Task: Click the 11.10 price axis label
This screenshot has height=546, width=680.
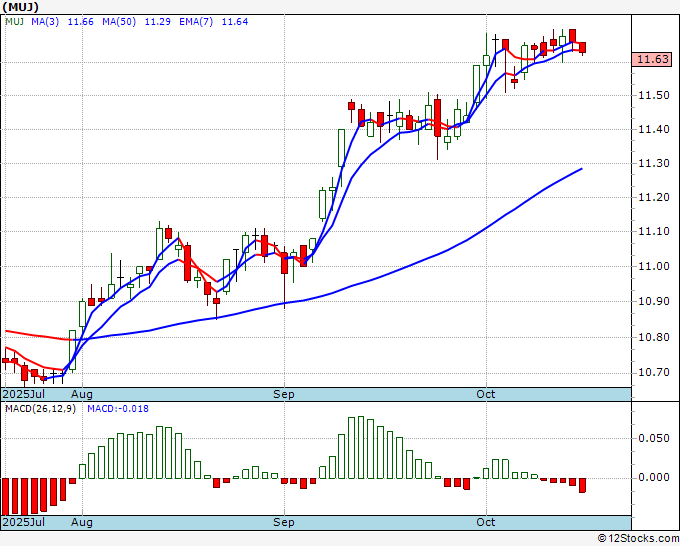Action: (654, 231)
